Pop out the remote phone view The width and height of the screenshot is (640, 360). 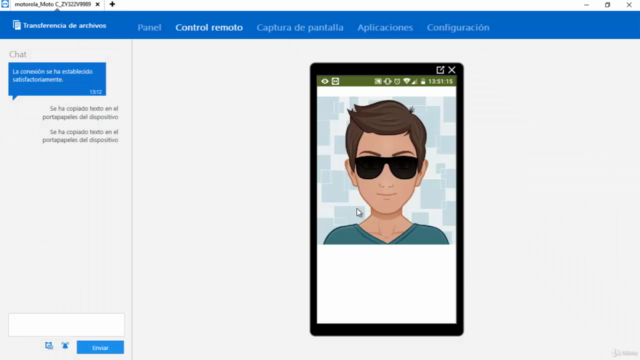click(440, 70)
